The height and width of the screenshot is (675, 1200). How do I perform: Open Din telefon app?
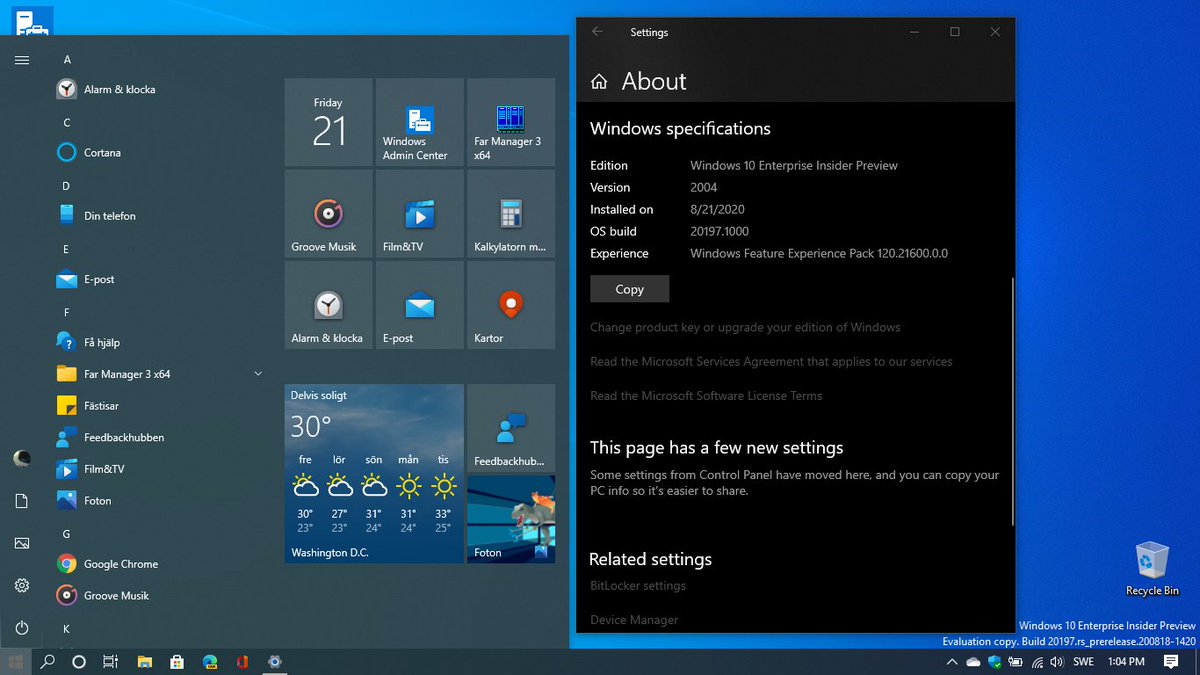pyautogui.click(x=160, y=215)
